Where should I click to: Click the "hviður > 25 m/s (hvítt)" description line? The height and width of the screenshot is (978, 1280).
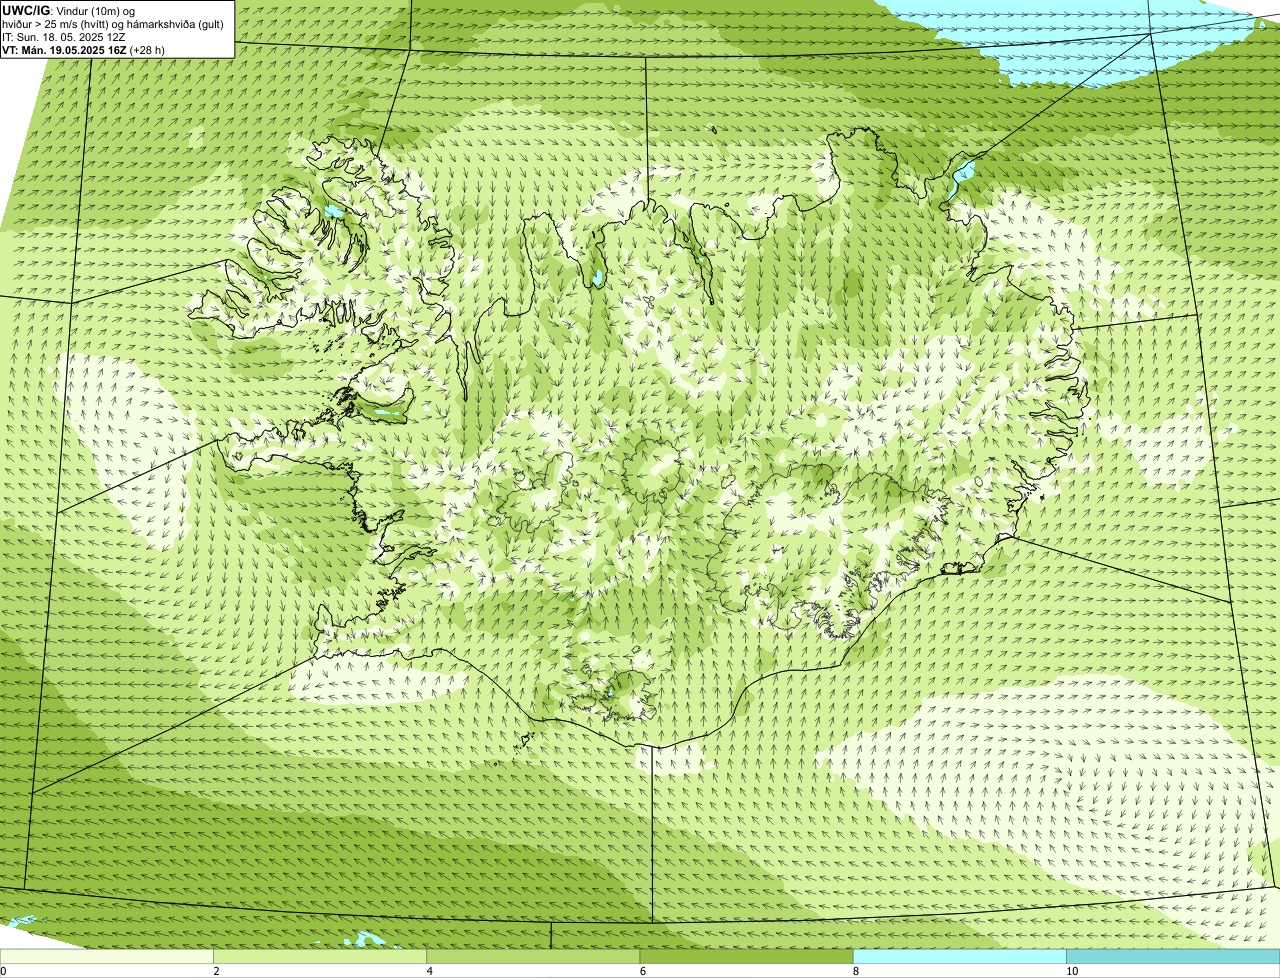click(x=113, y=23)
